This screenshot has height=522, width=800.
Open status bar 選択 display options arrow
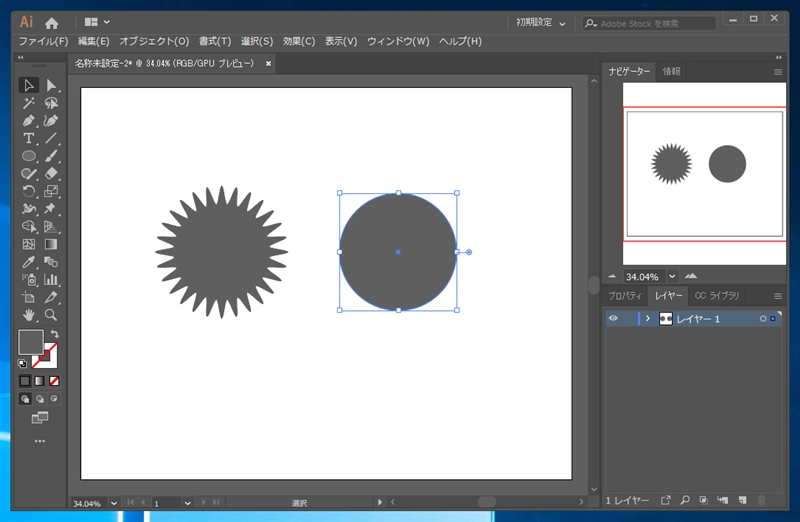click(380, 502)
